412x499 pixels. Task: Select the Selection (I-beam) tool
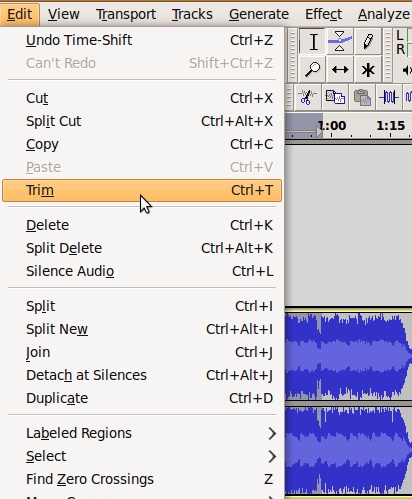tap(312, 42)
